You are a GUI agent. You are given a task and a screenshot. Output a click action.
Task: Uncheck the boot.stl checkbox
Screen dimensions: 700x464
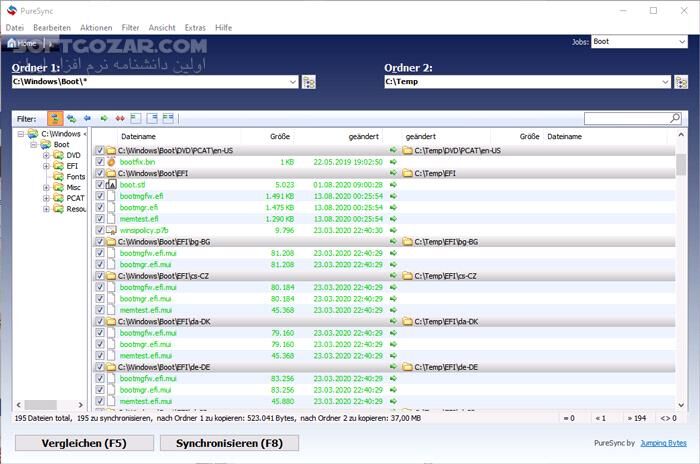(100, 184)
